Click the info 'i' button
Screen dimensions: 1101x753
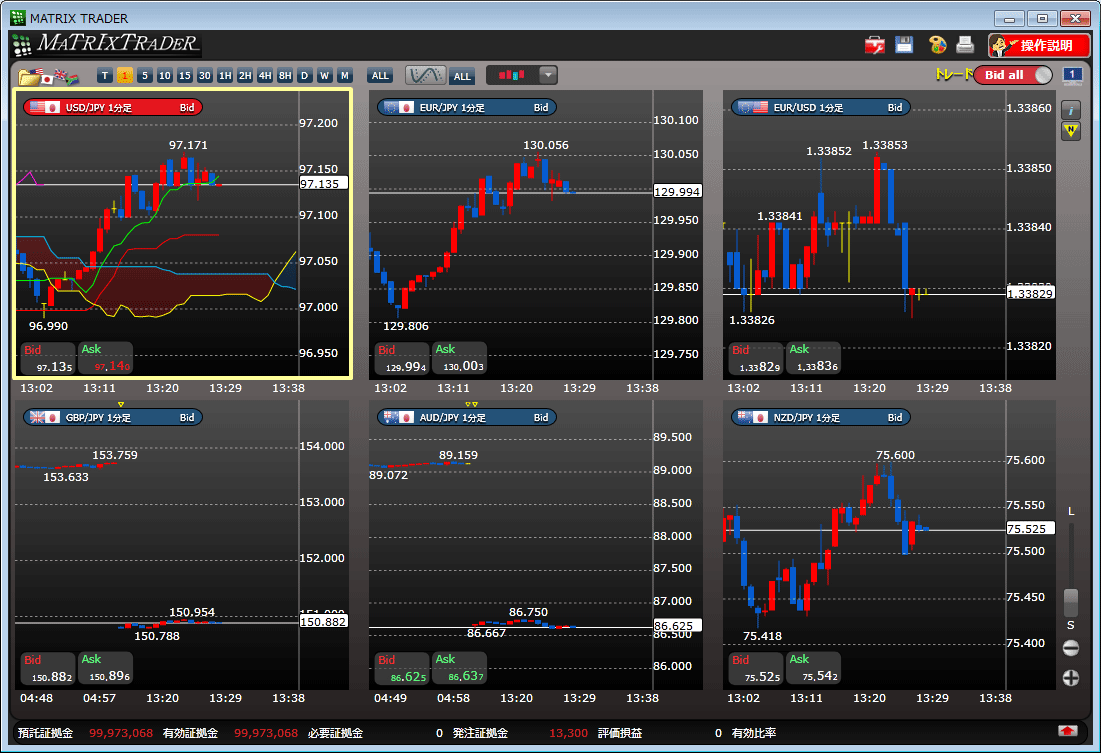click(1070, 110)
